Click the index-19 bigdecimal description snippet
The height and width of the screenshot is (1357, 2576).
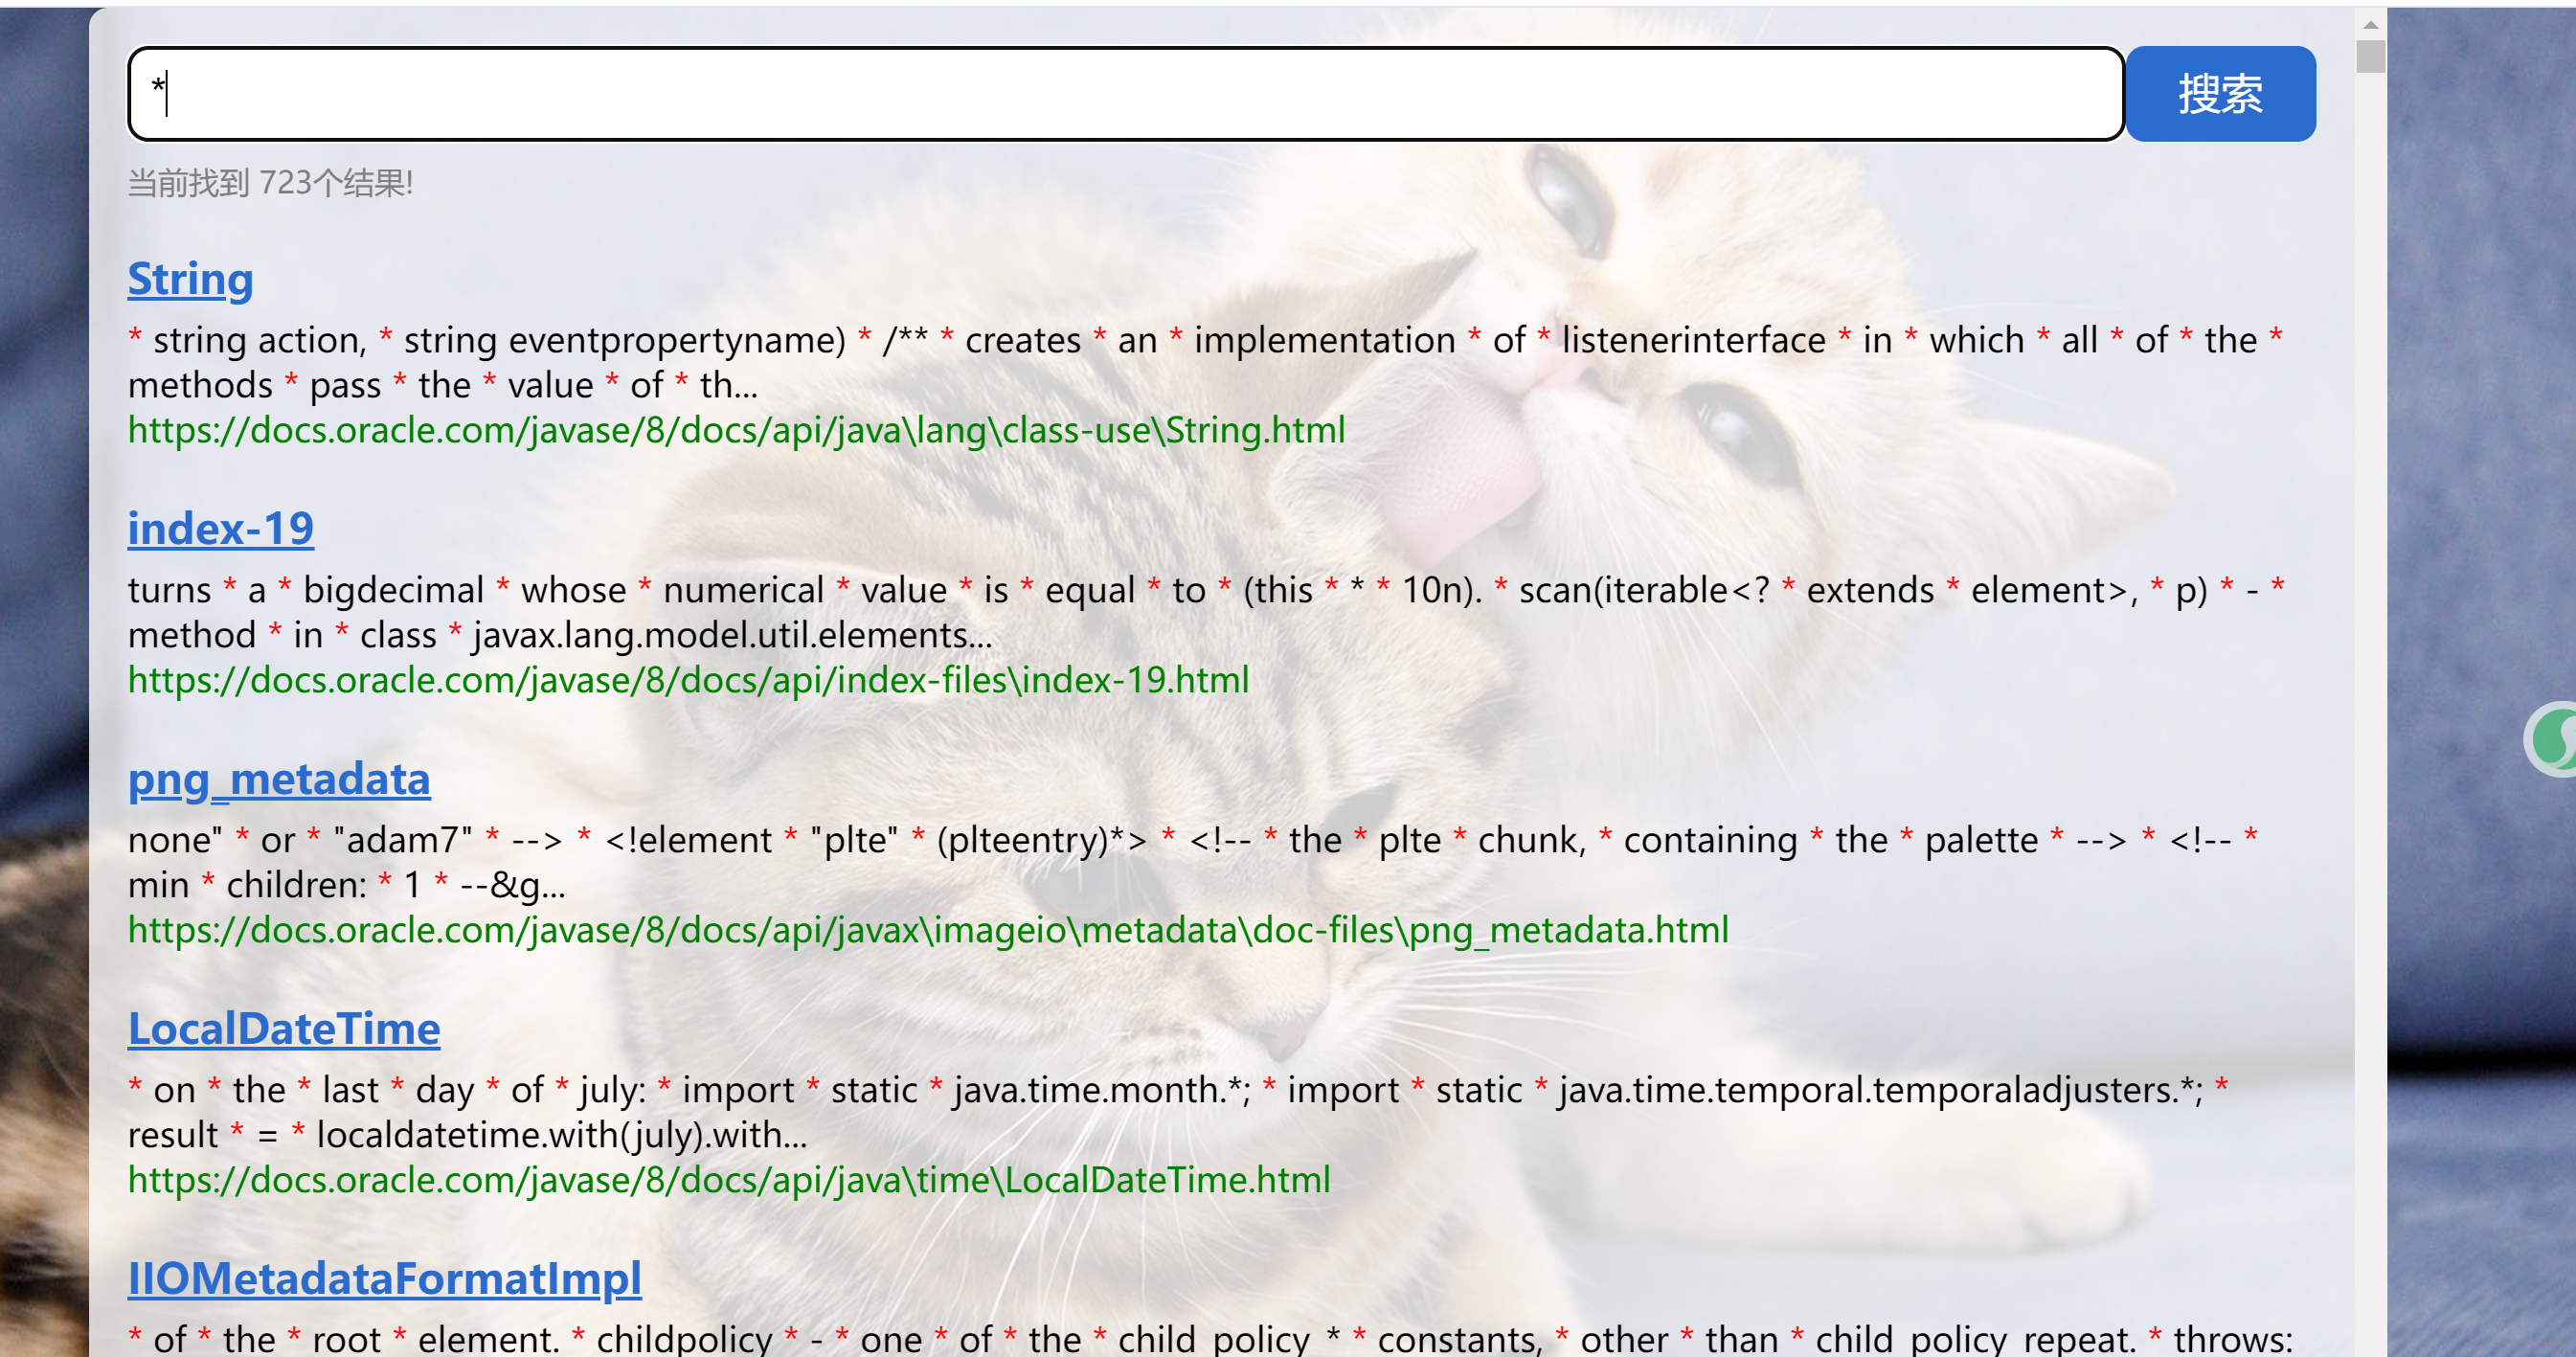click(x=1205, y=612)
